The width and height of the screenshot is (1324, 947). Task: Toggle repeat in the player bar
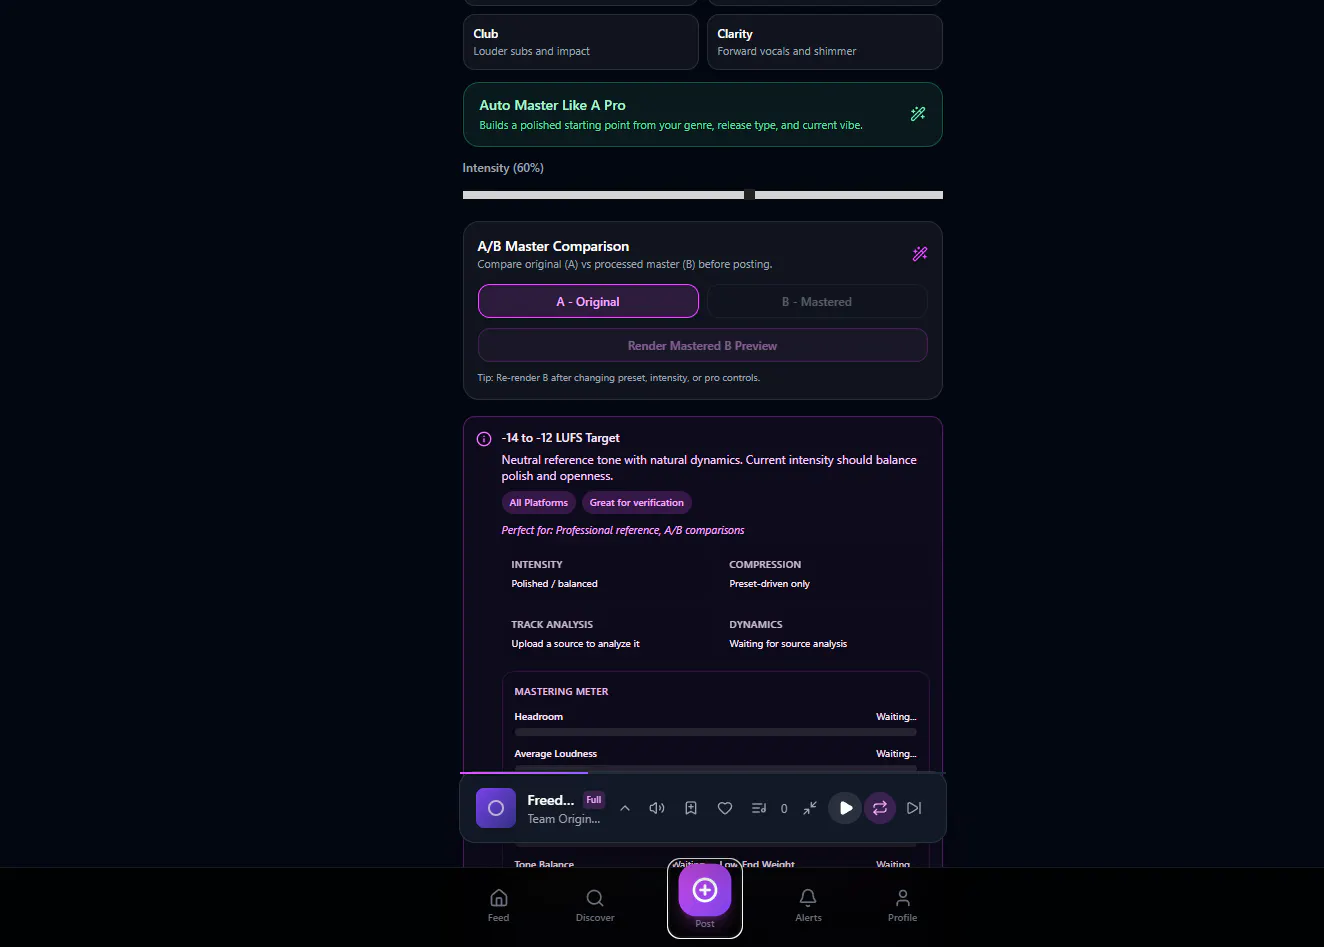(x=880, y=808)
